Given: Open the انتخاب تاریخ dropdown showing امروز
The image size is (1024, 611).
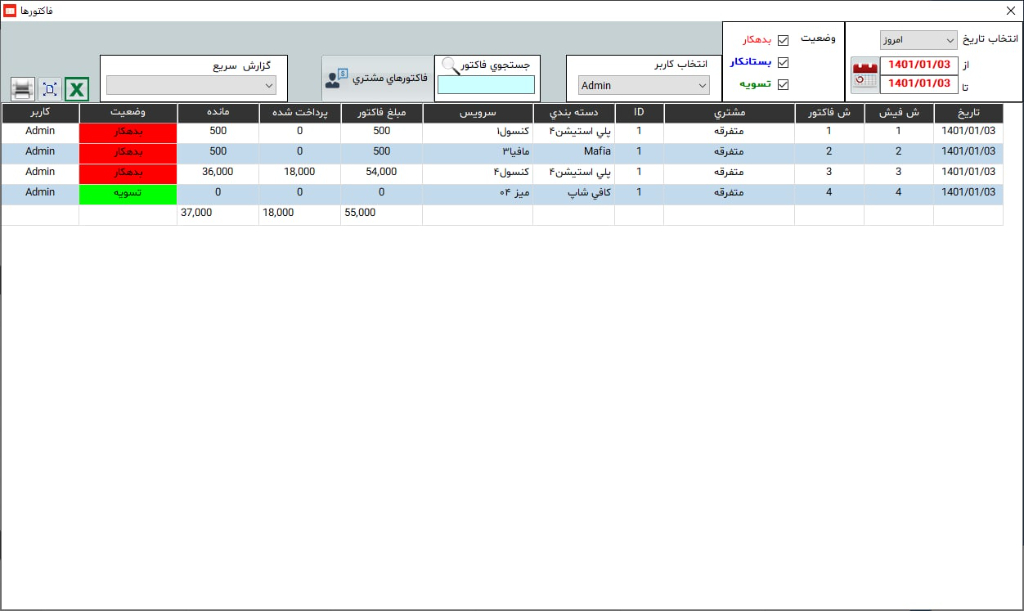Looking at the screenshot, I should [918, 40].
